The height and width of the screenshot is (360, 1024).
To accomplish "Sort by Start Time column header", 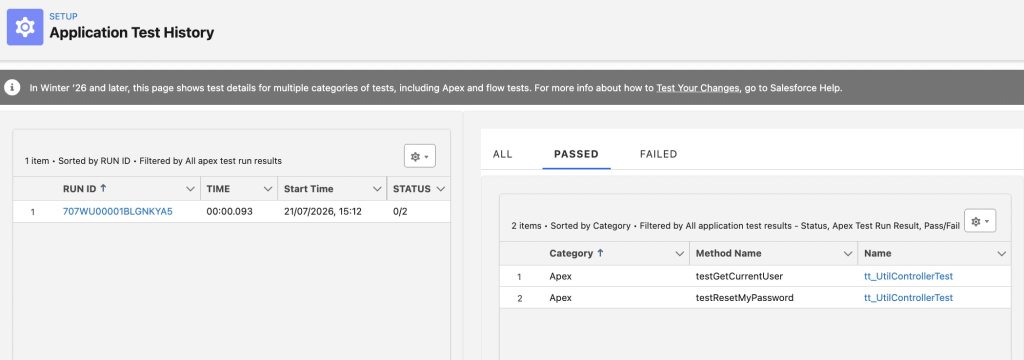I will coord(308,189).
